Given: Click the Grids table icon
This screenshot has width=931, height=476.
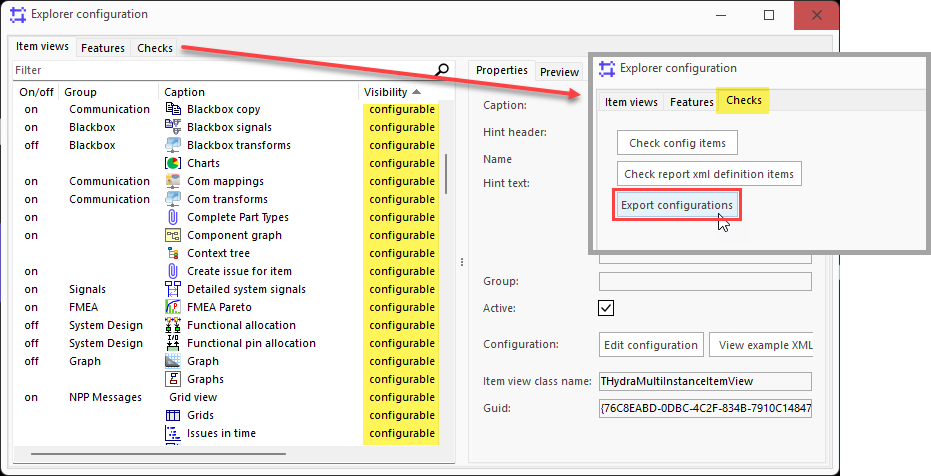Looking at the screenshot, I should point(173,415).
